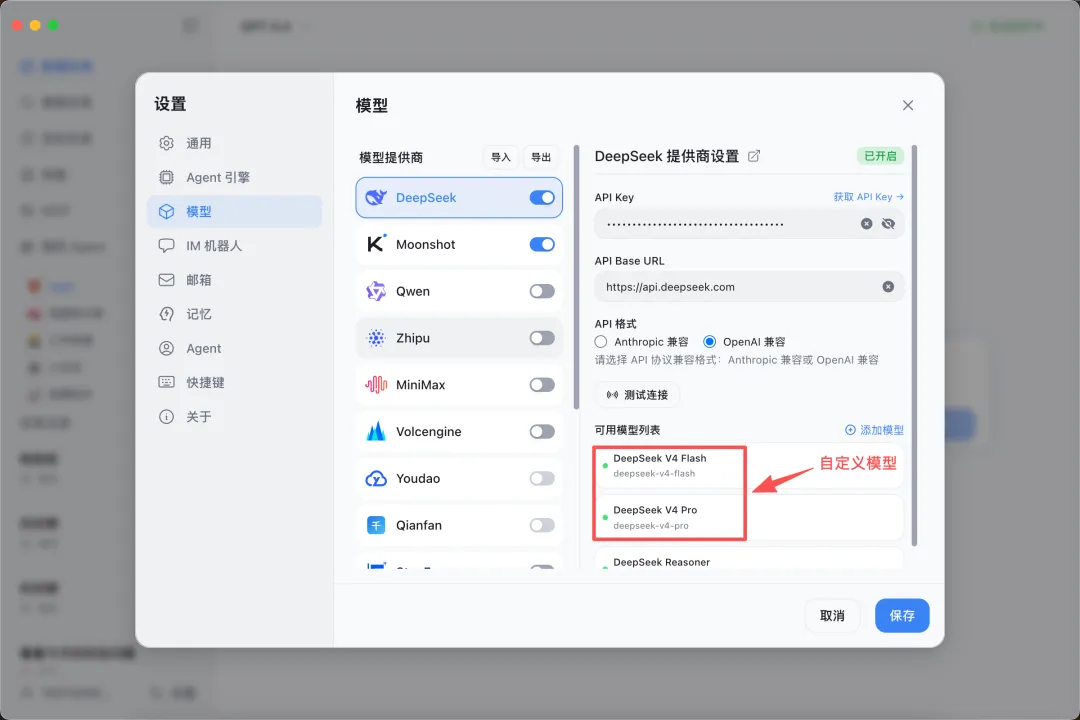The image size is (1080, 720).
Task: Turn off the Moonshot provider switch
Action: [x=542, y=244]
